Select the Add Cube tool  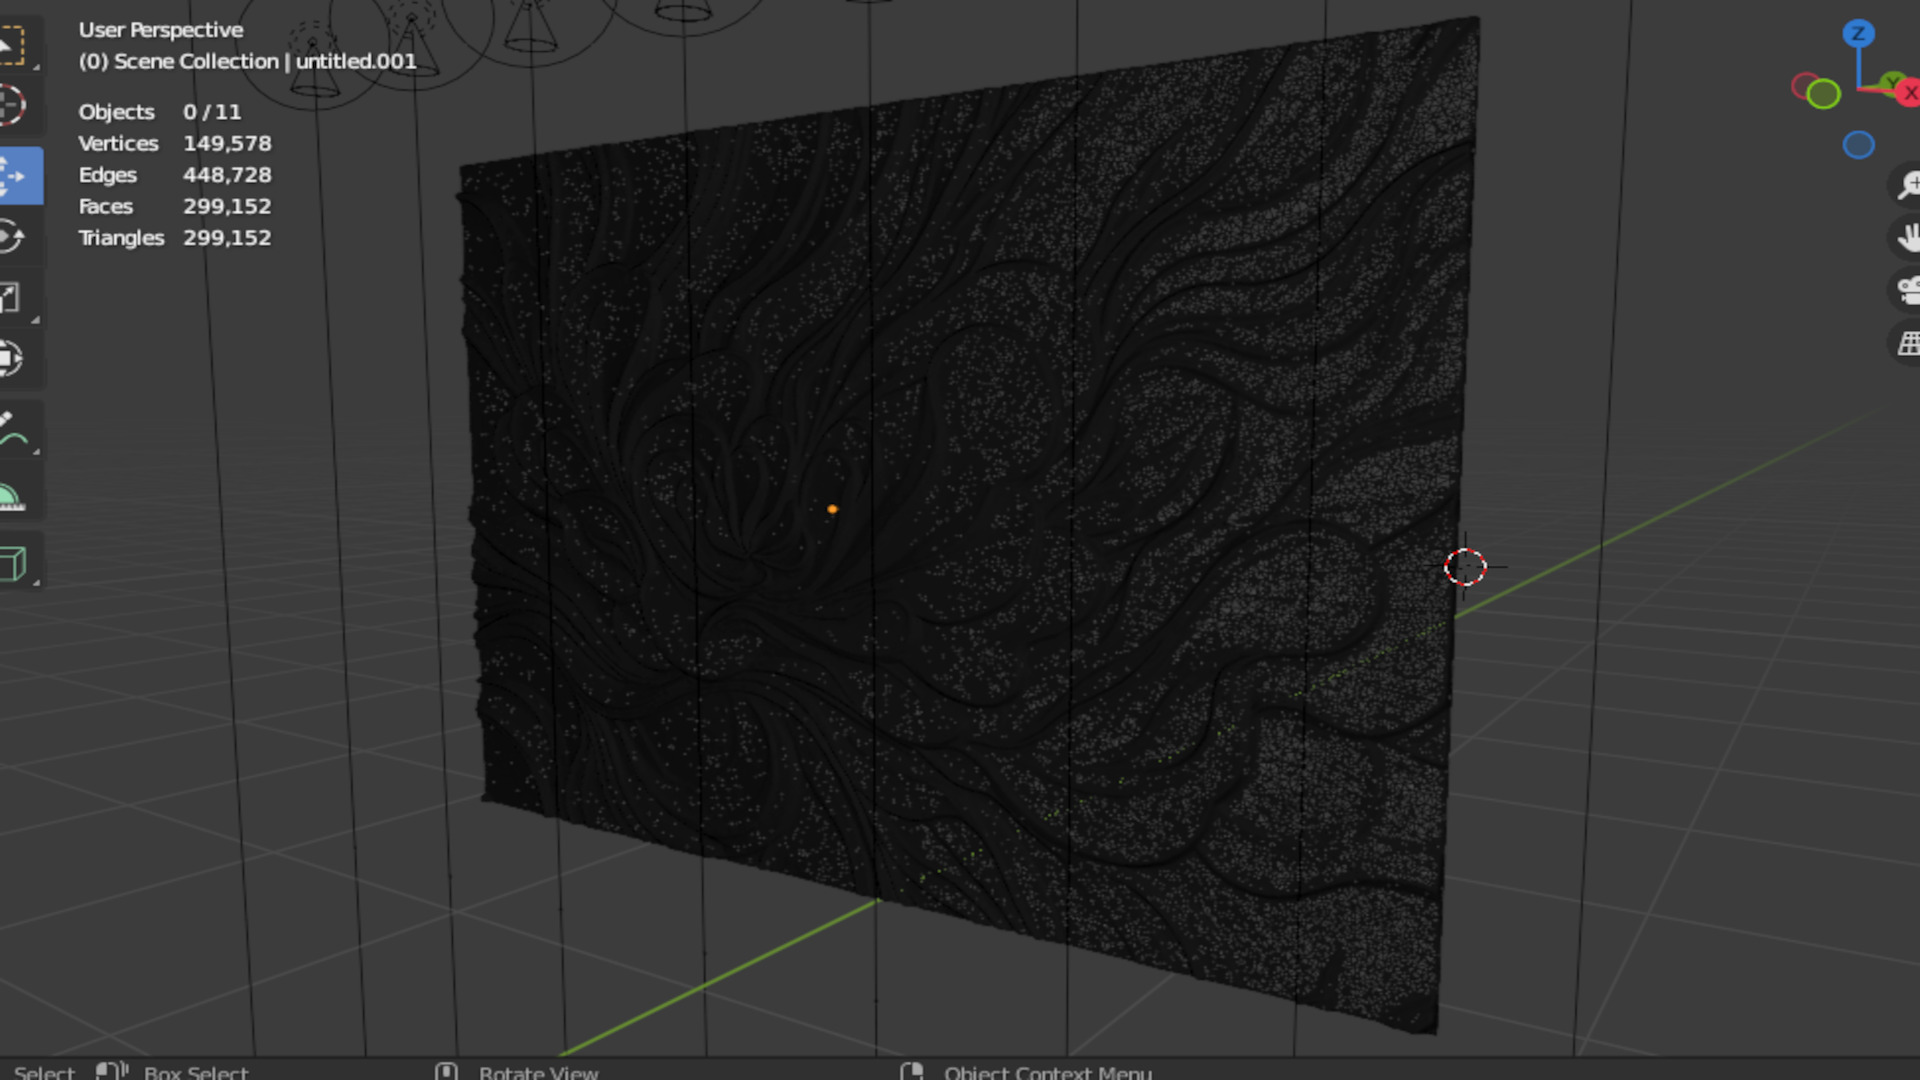[x=12, y=563]
